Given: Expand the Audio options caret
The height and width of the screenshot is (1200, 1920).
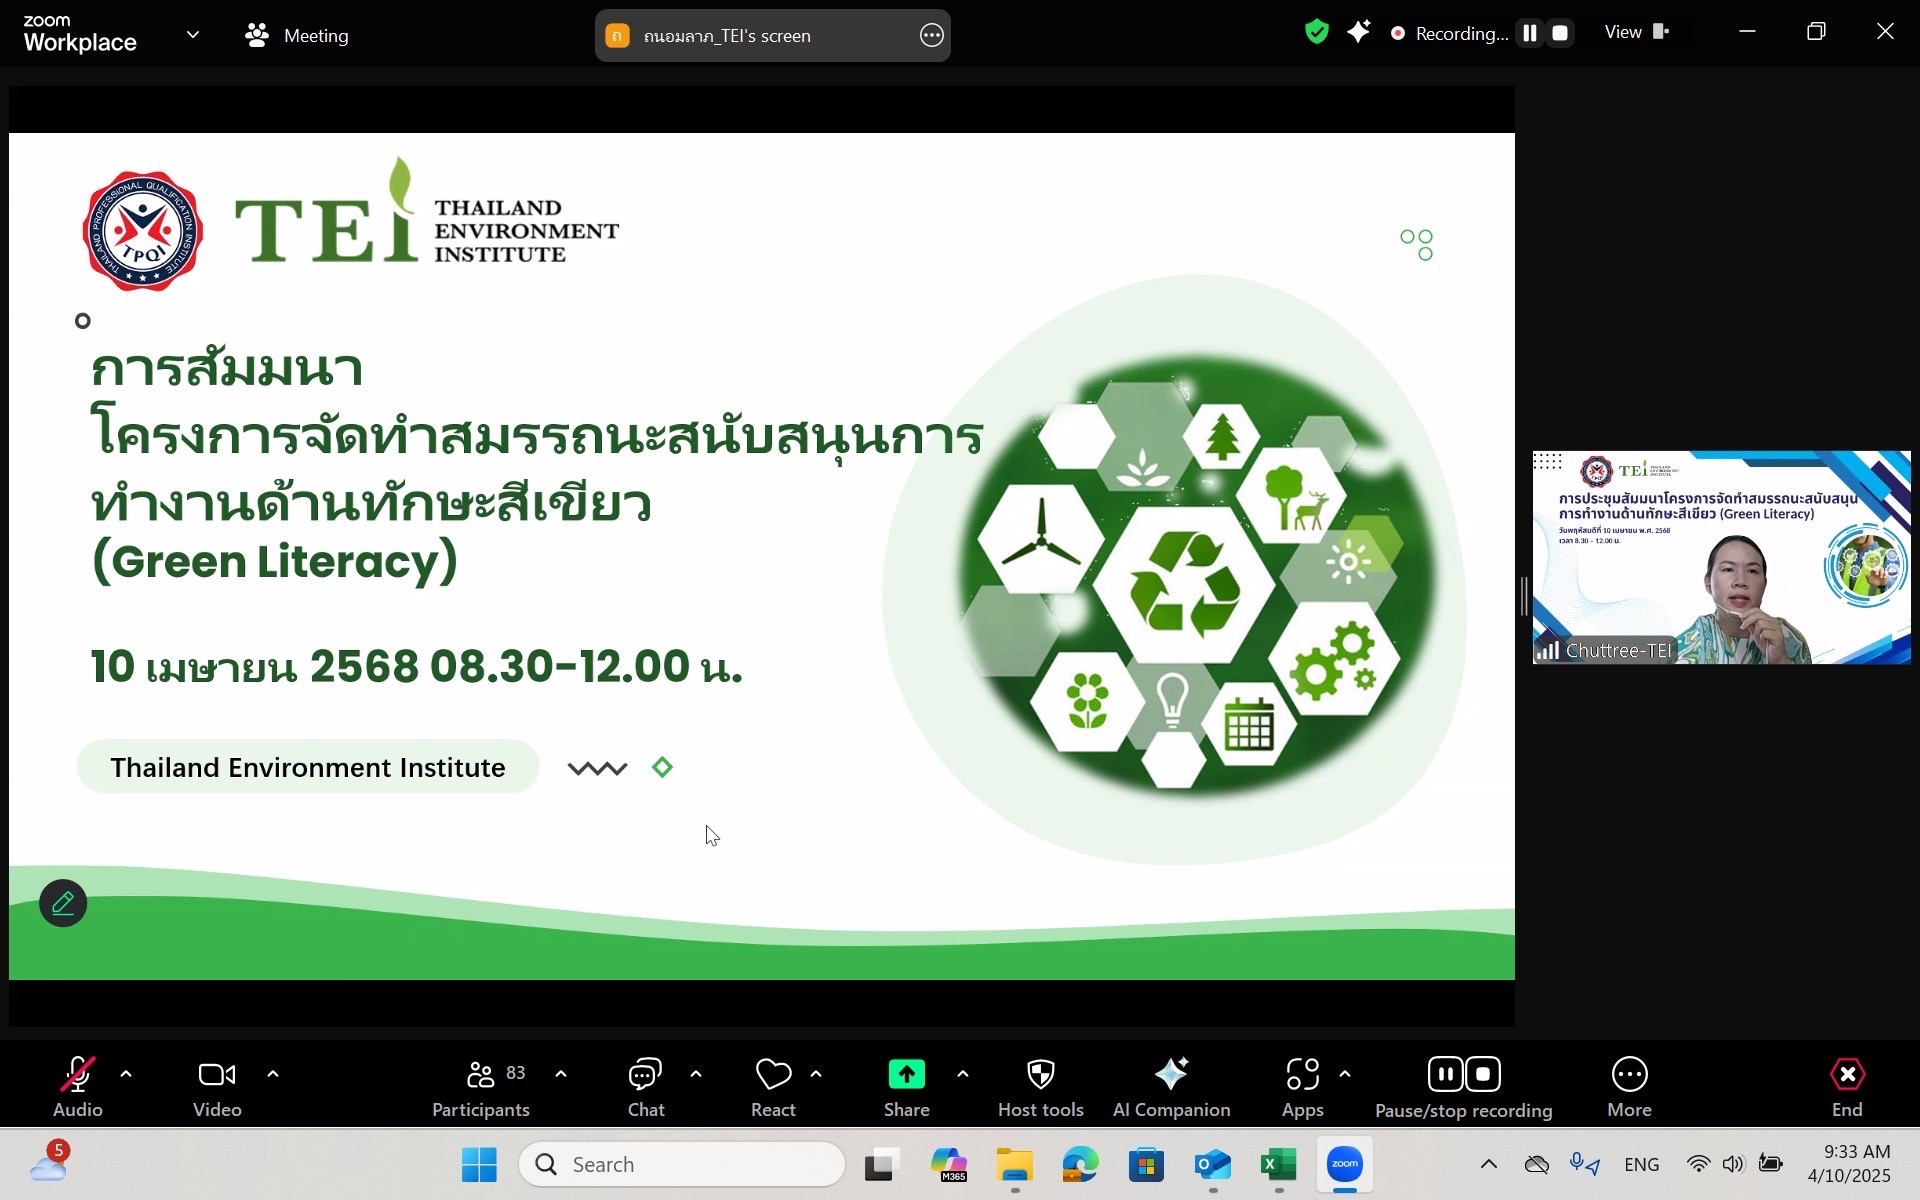Looking at the screenshot, I should (x=126, y=1074).
